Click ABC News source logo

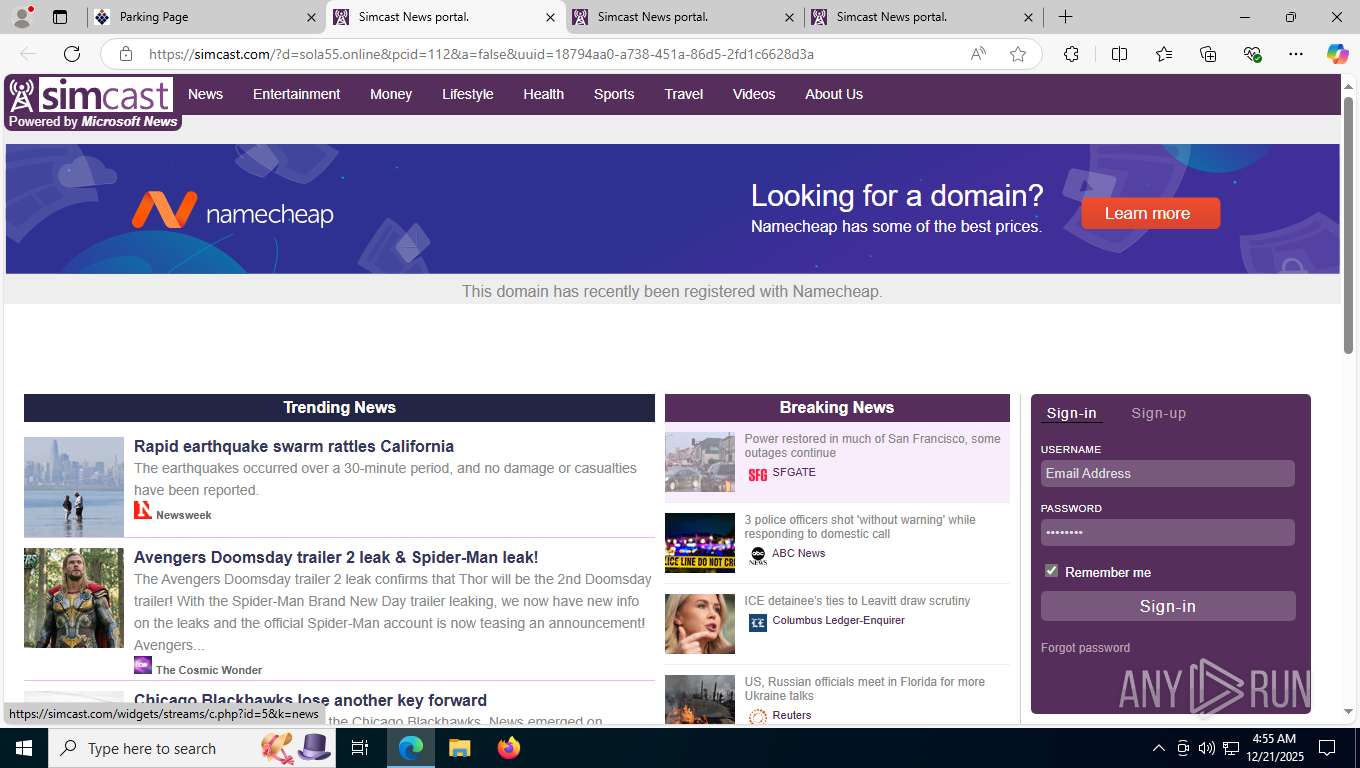click(758, 555)
